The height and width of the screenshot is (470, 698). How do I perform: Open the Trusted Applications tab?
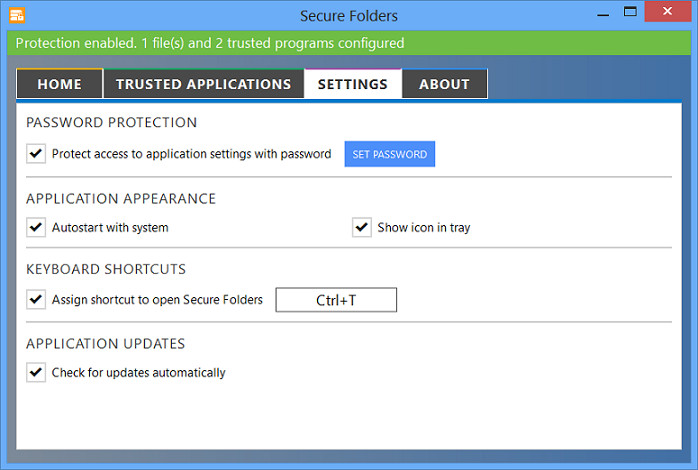tap(204, 84)
